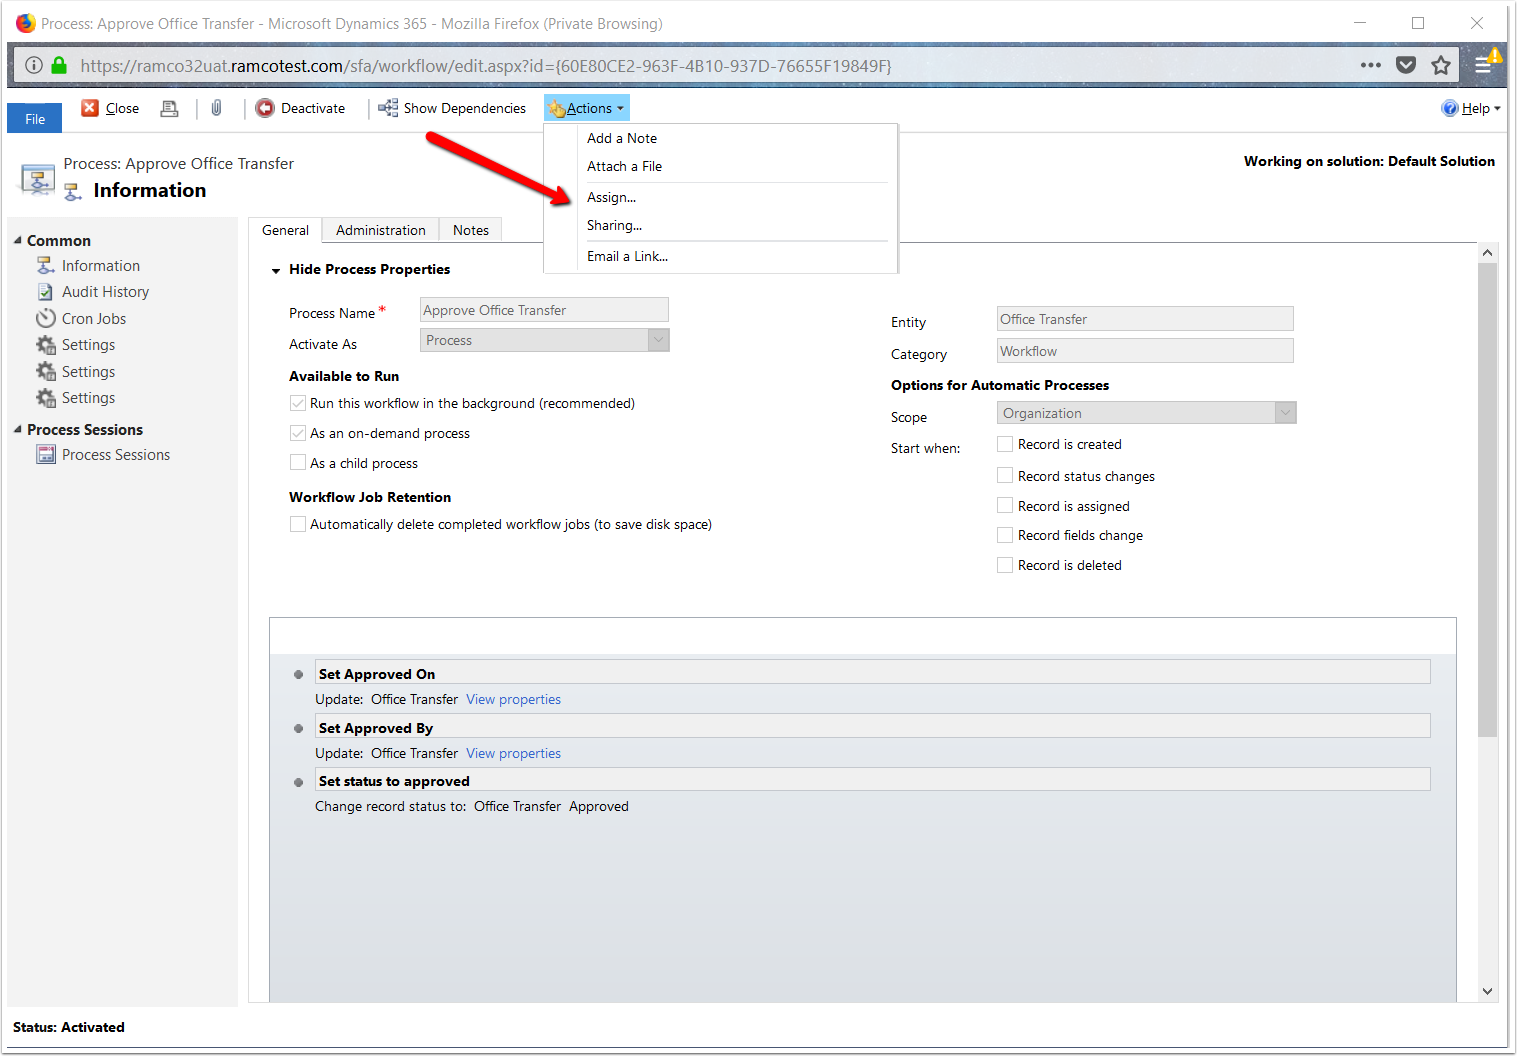Click the bullet of Set Approved By step
This screenshot has width=1517, height=1056.
(298, 728)
